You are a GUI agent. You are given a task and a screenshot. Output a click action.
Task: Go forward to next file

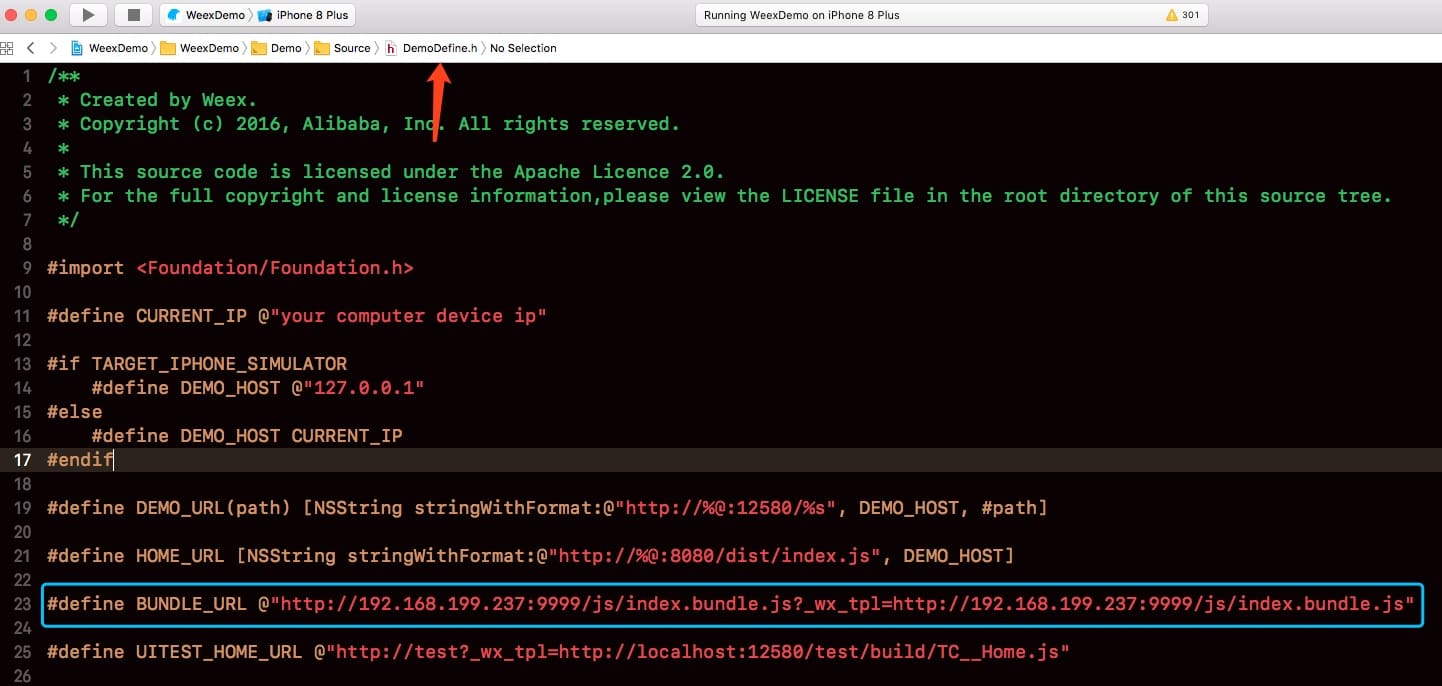53,48
